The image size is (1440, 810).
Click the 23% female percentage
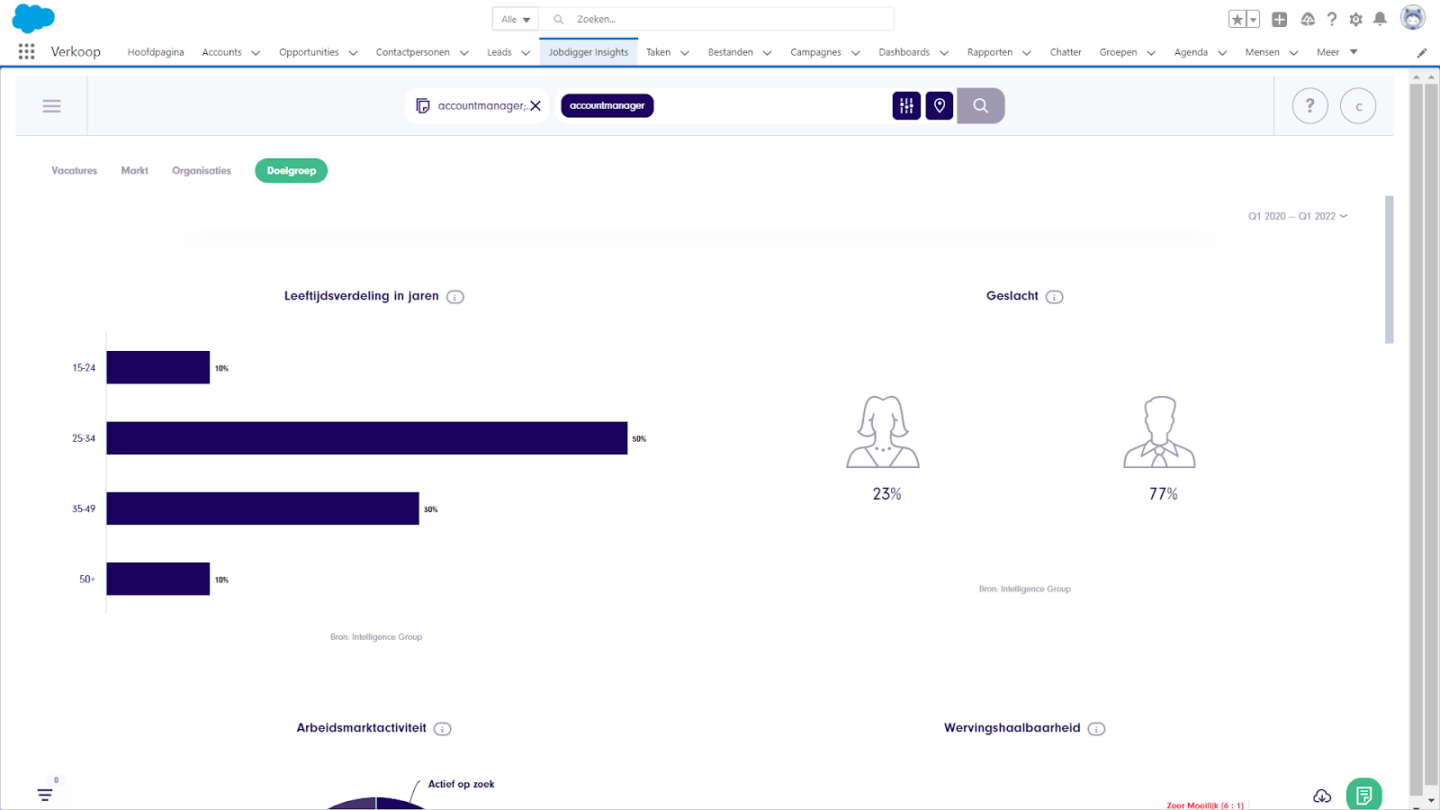tap(887, 494)
